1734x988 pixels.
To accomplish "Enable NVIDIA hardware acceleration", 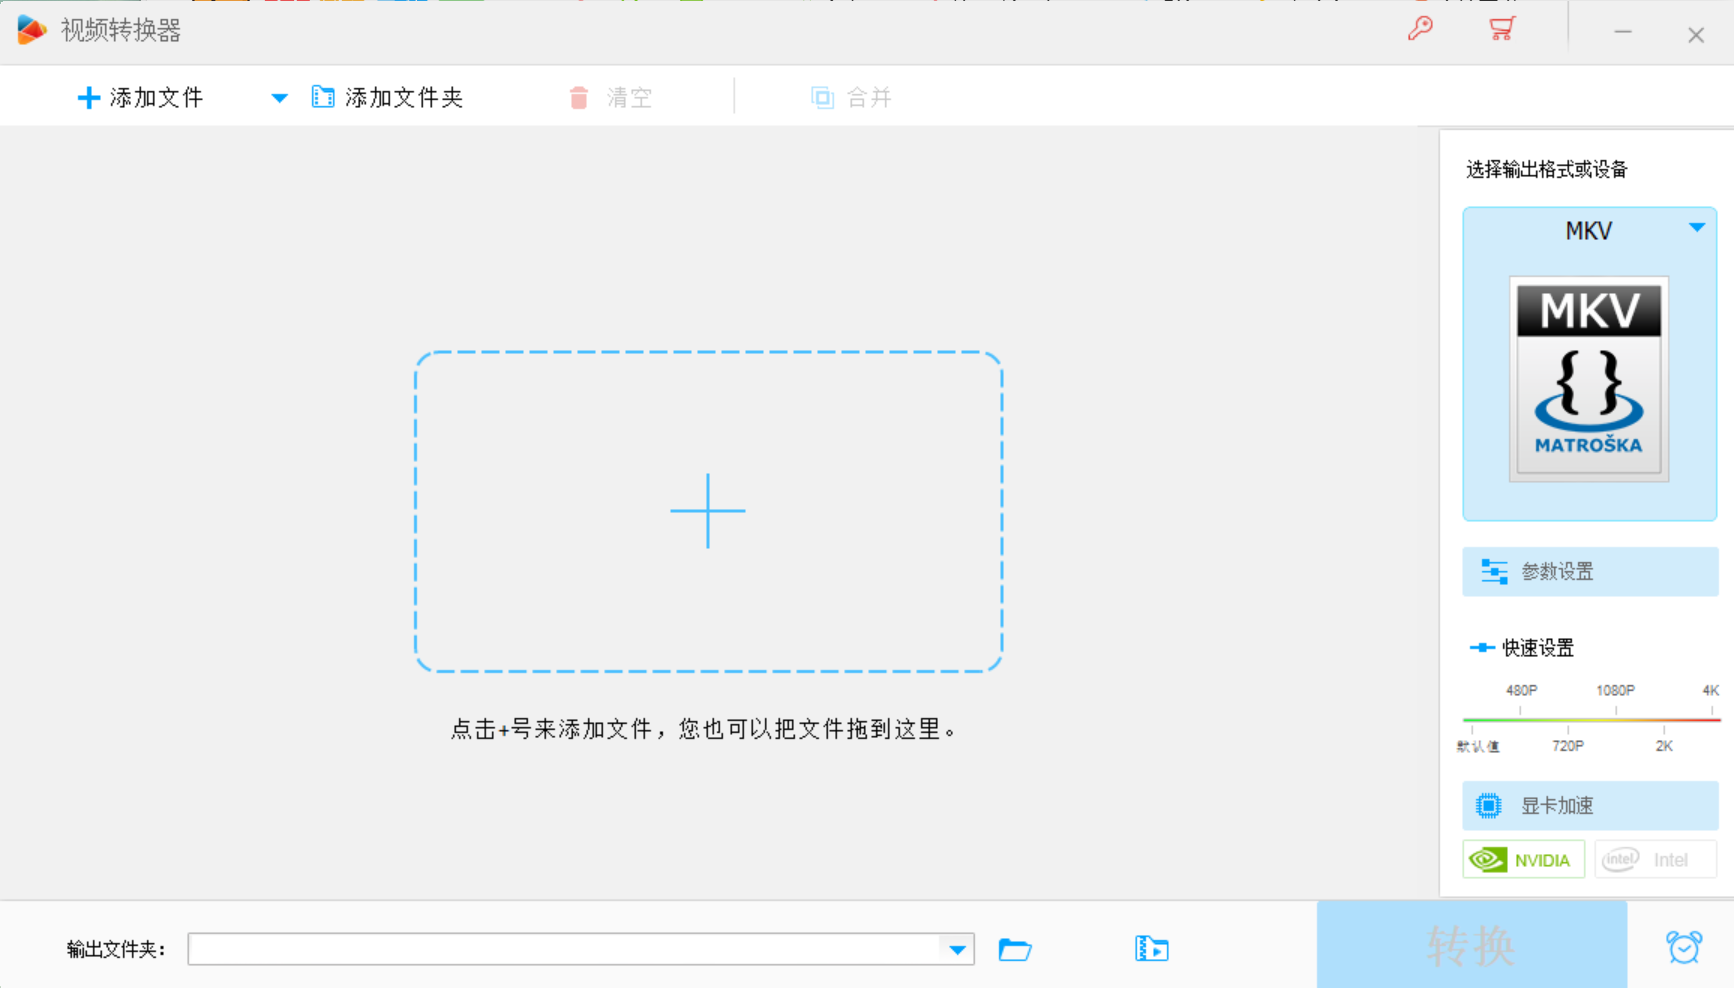I will [x=1522, y=859].
